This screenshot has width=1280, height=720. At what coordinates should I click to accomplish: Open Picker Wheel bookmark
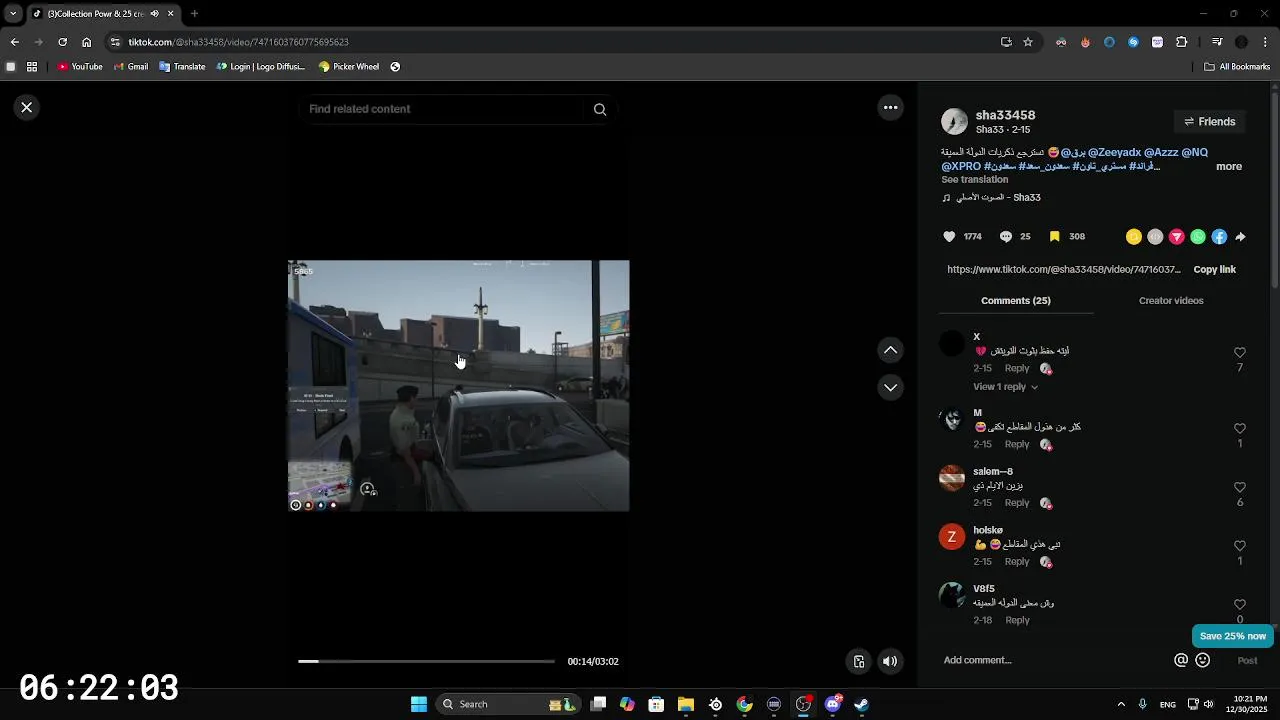coord(349,67)
